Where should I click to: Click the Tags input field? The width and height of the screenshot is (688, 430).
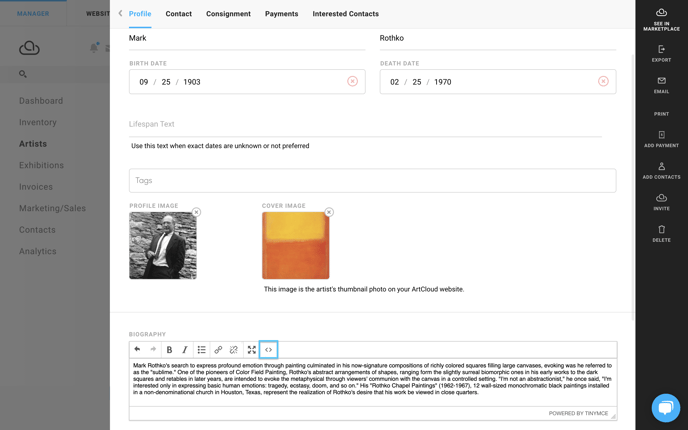click(x=373, y=180)
